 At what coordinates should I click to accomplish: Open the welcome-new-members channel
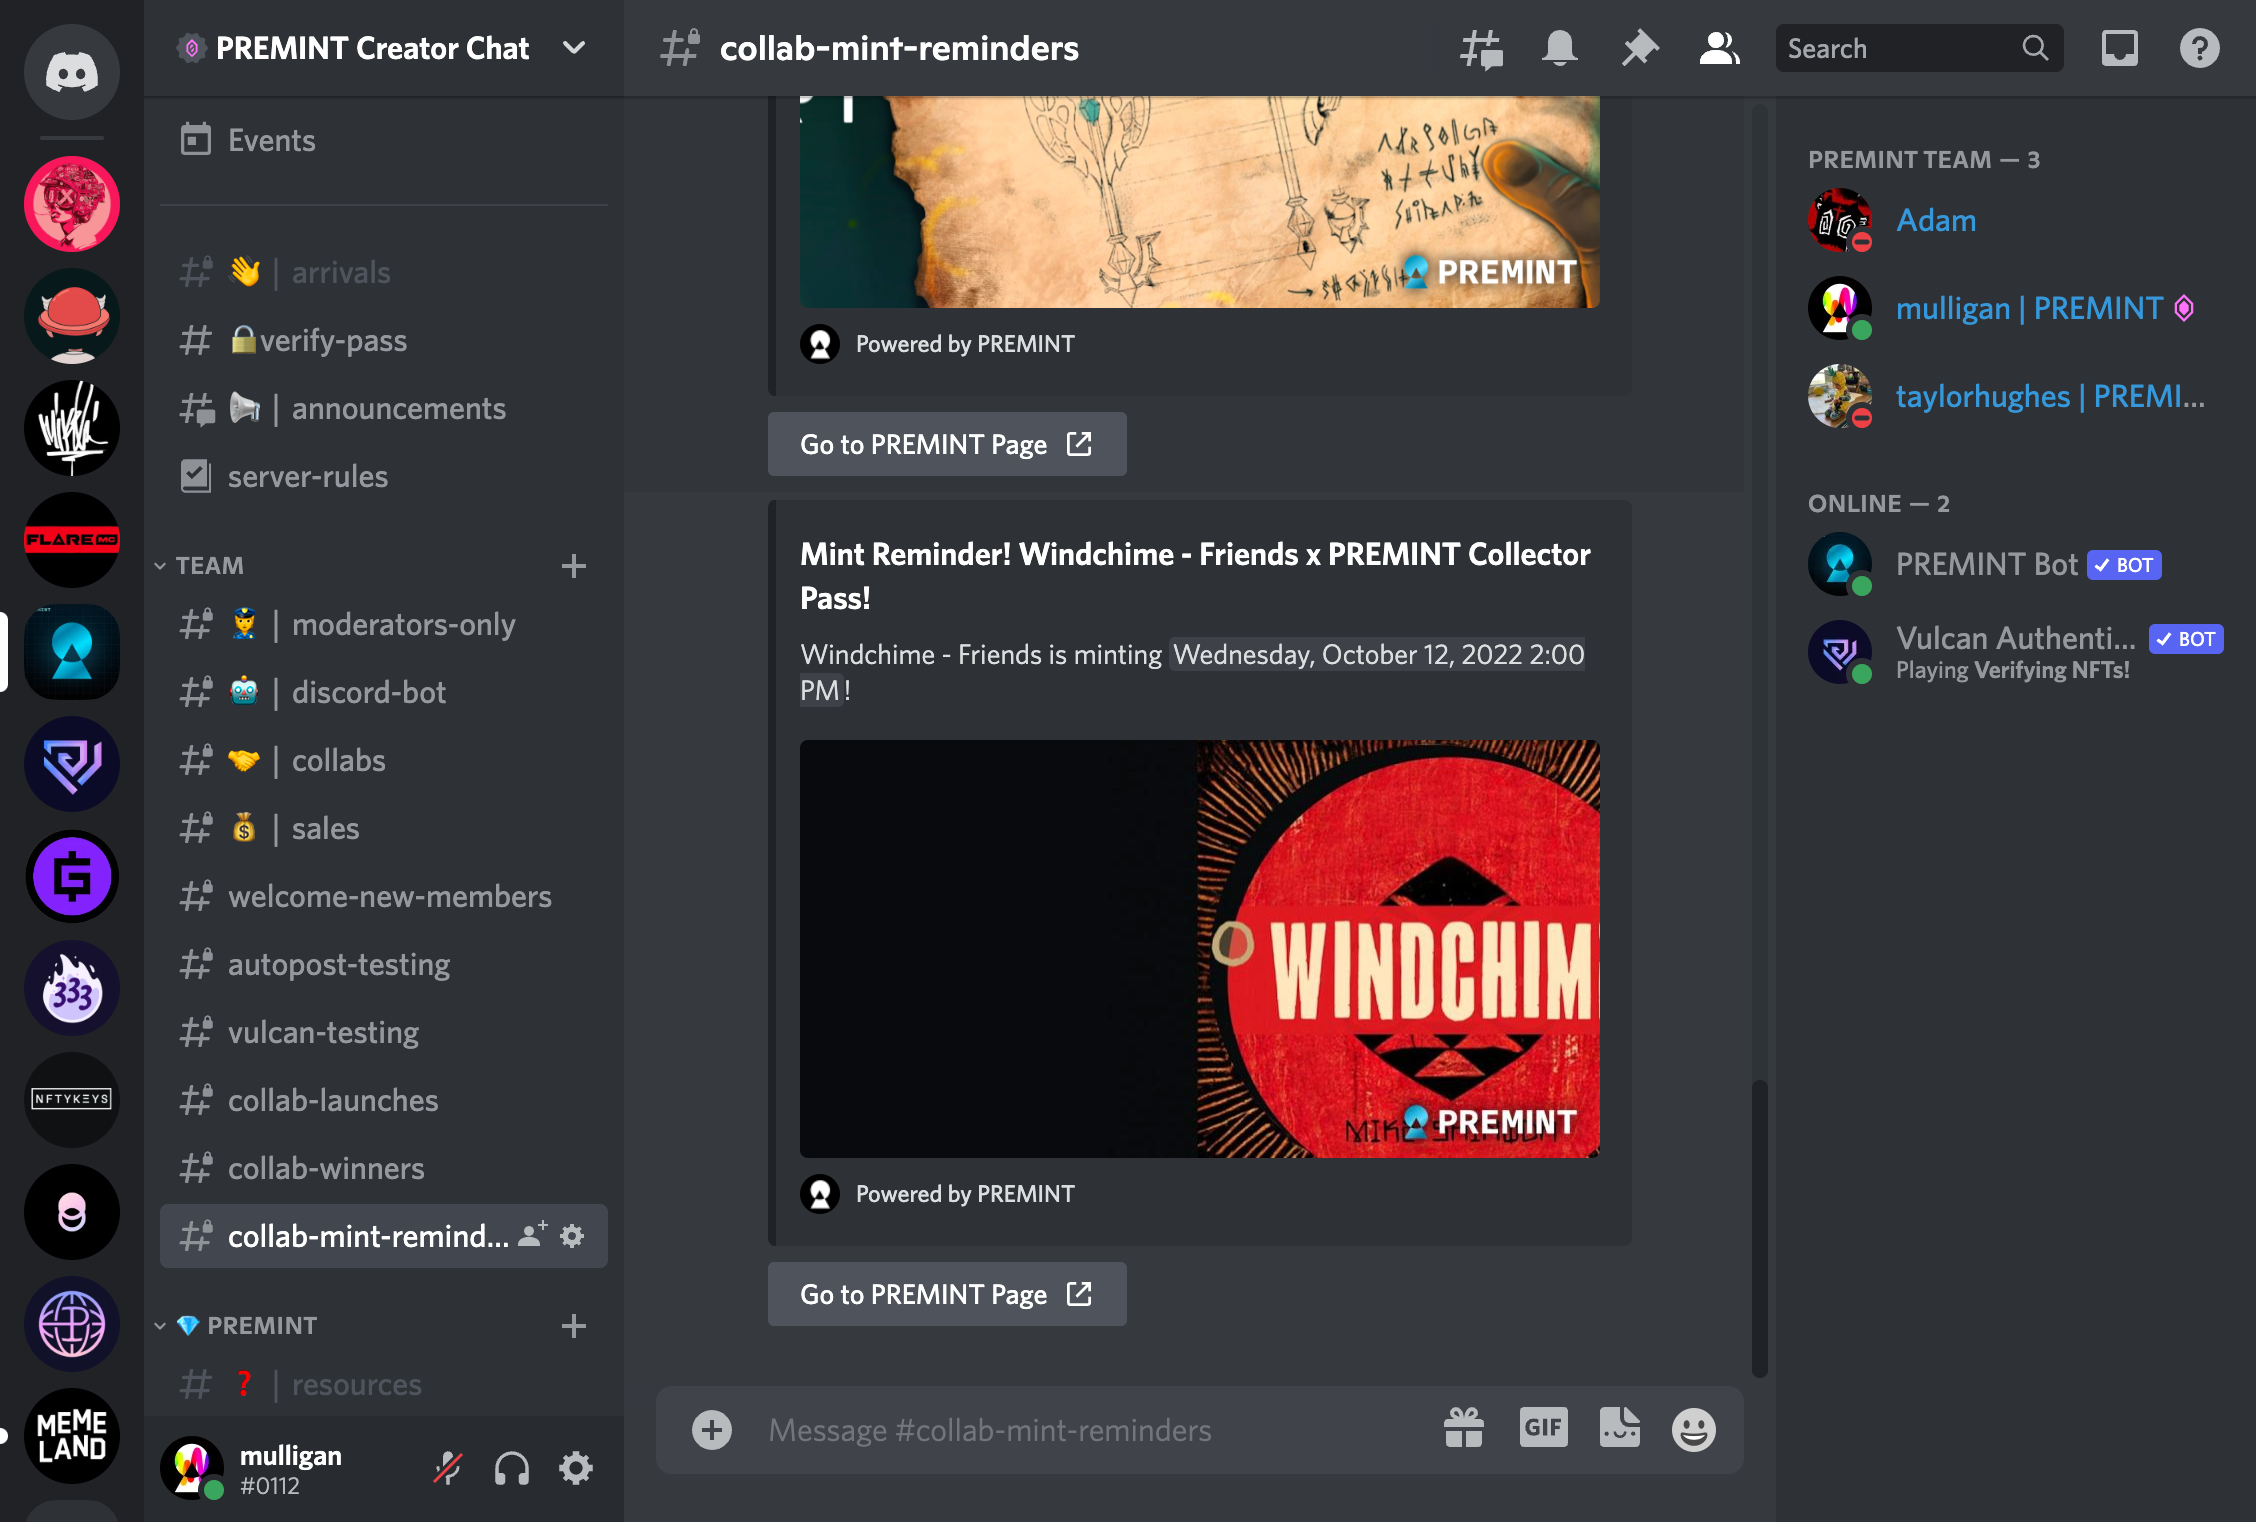tap(384, 896)
